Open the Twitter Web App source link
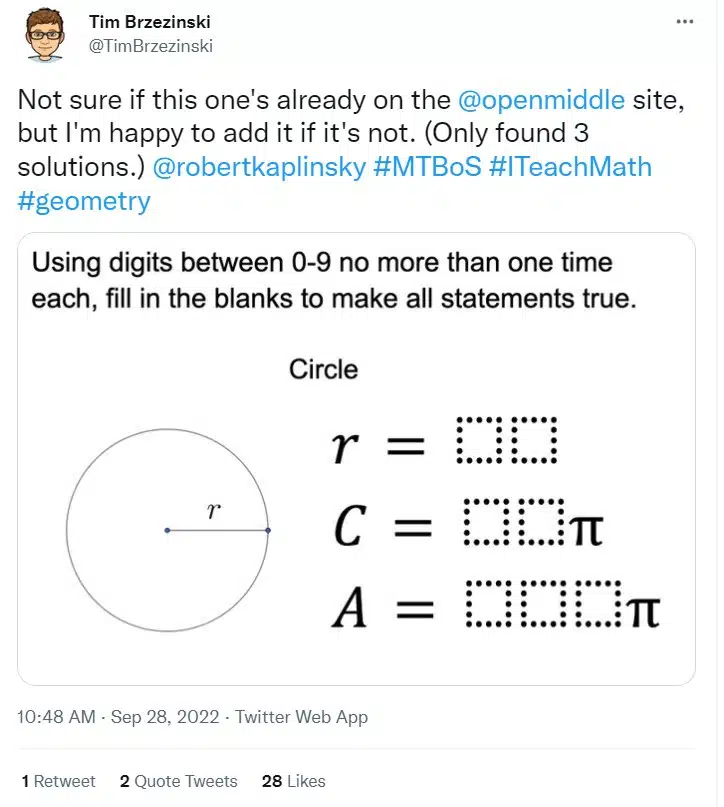This screenshot has height=807, width=724. tap(302, 717)
